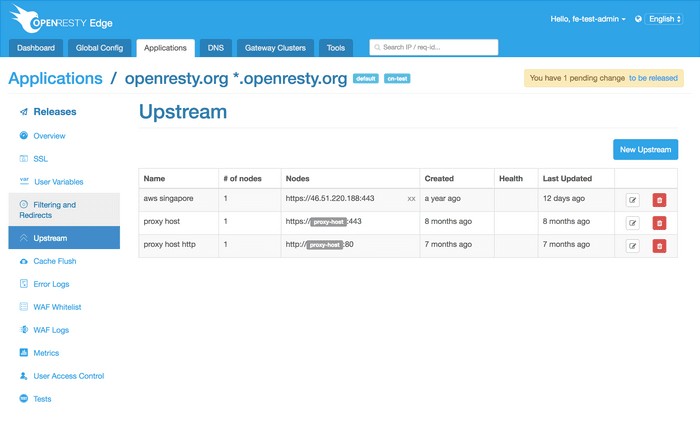Open WAF Whitelist in the sidebar
700x421 pixels.
pyautogui.click(x=57, y=307)
